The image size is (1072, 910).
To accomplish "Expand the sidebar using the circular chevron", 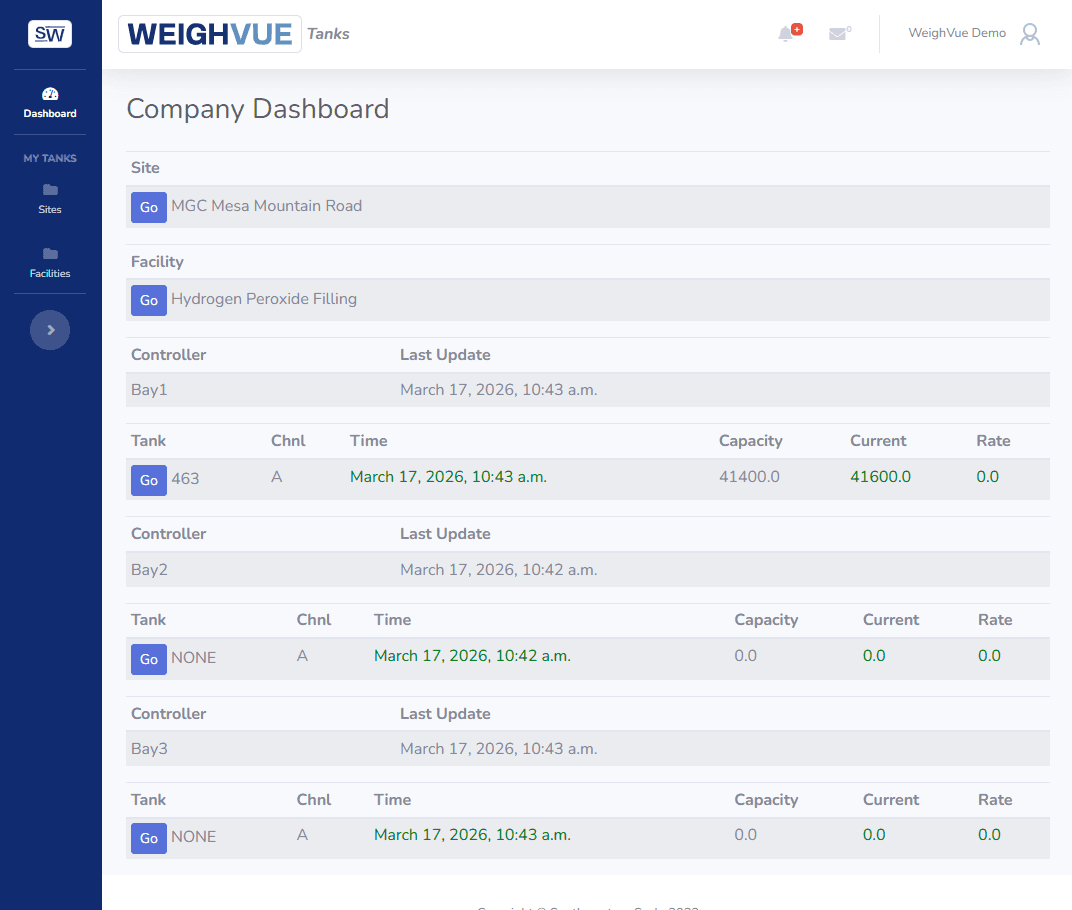I will tap(50, 329).
